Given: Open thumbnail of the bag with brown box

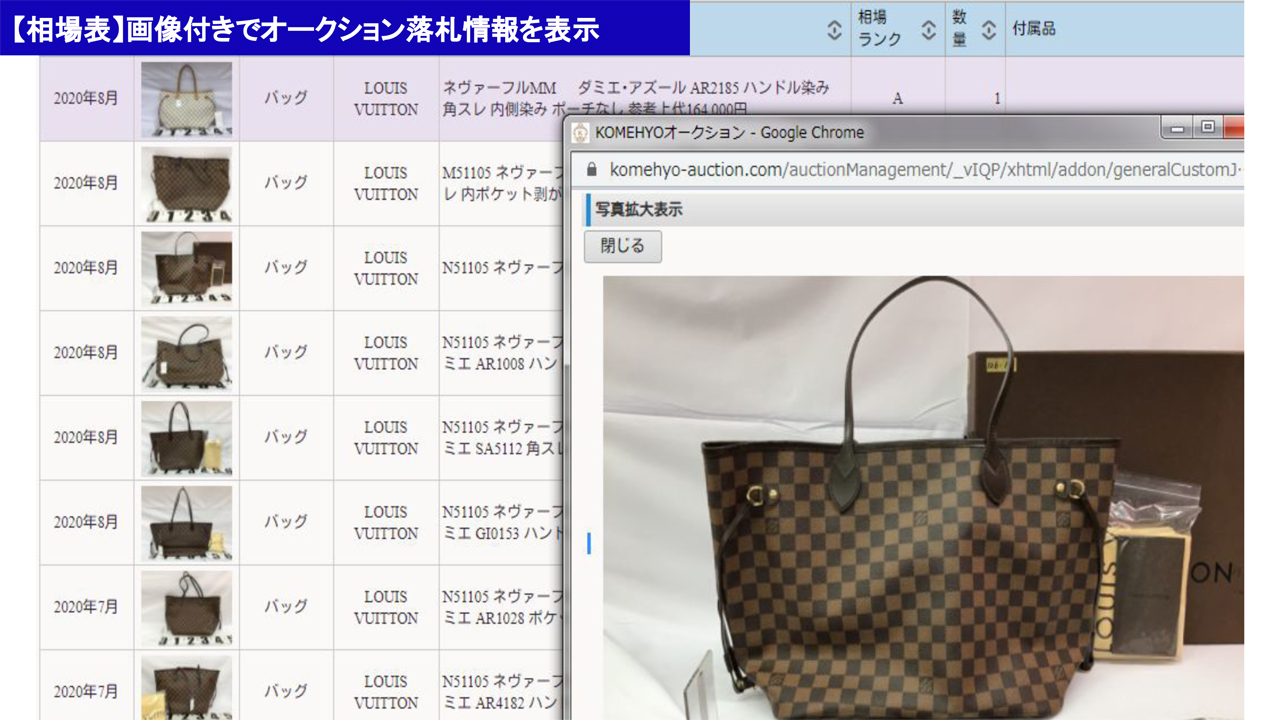Looking at the screenshot, I should [x=187, y=269].
